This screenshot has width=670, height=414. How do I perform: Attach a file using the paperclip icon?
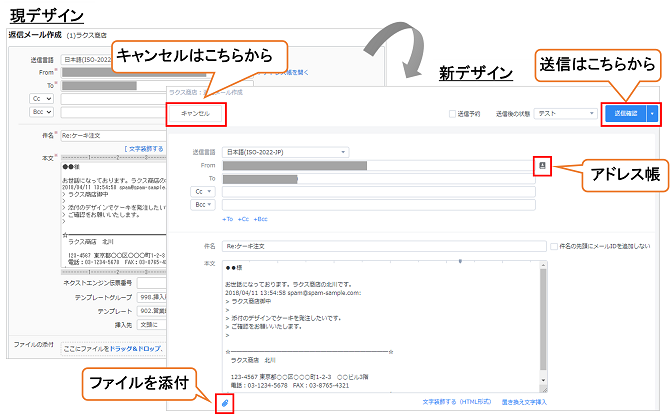[225, 403]
